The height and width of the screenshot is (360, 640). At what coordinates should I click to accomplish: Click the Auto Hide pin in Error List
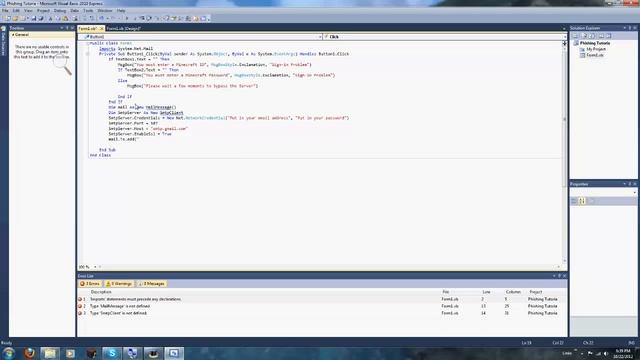click(560, 276)
